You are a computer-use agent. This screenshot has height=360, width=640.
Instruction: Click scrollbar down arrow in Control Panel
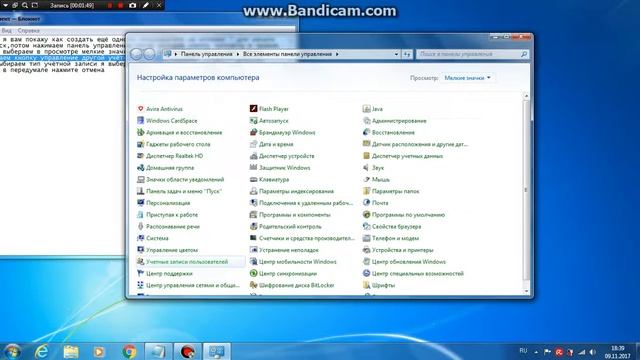coord(526,291)
